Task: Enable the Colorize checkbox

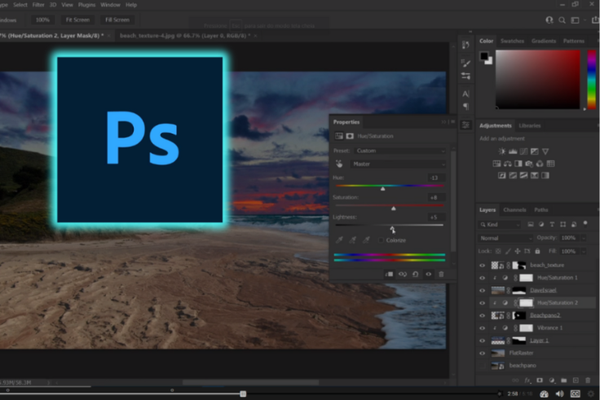Action: [381, 240]
